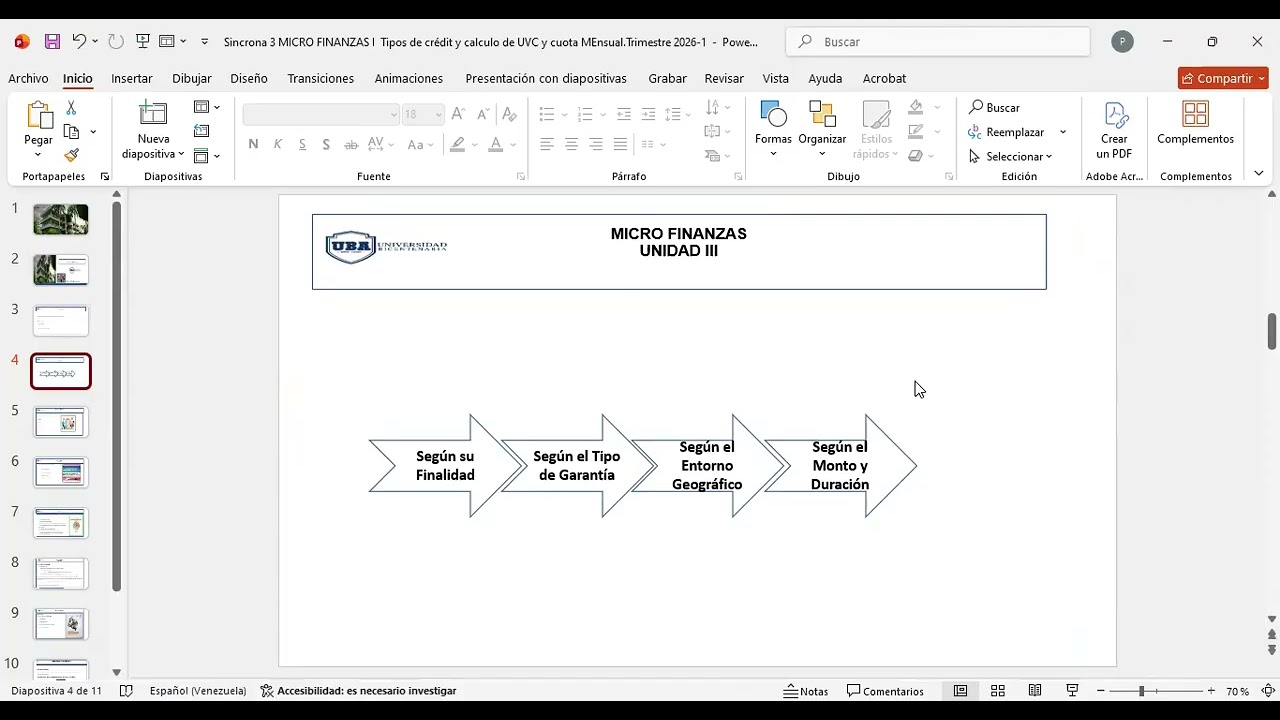
Task: Open the Archivo menu
Action: click(28, 78)
